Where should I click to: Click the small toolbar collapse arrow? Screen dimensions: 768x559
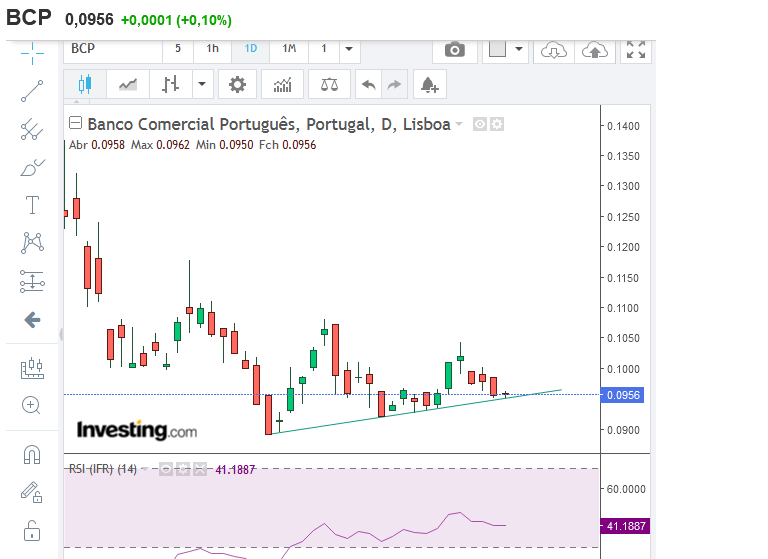pyautogui.click(x=76, y=101)
